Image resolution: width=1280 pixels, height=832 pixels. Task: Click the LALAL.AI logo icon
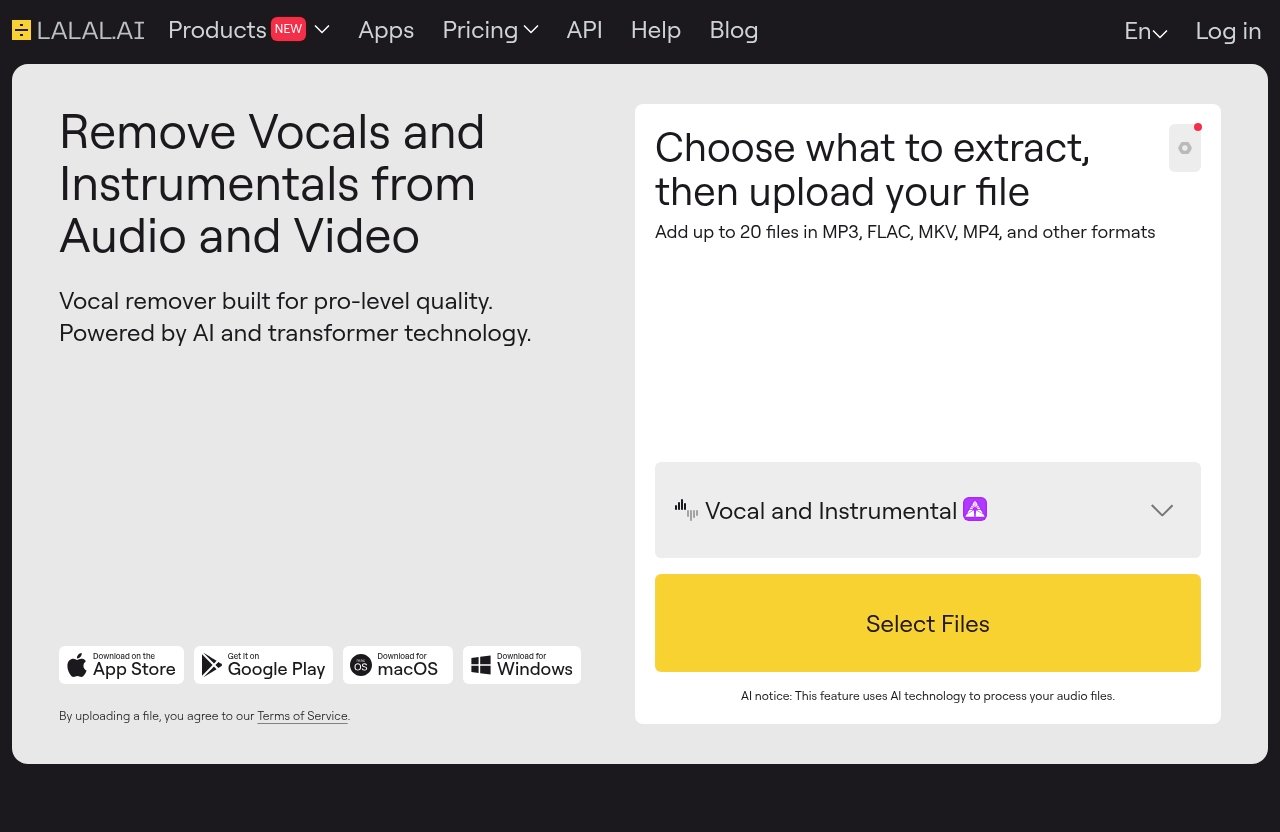(x=21, y=30)
